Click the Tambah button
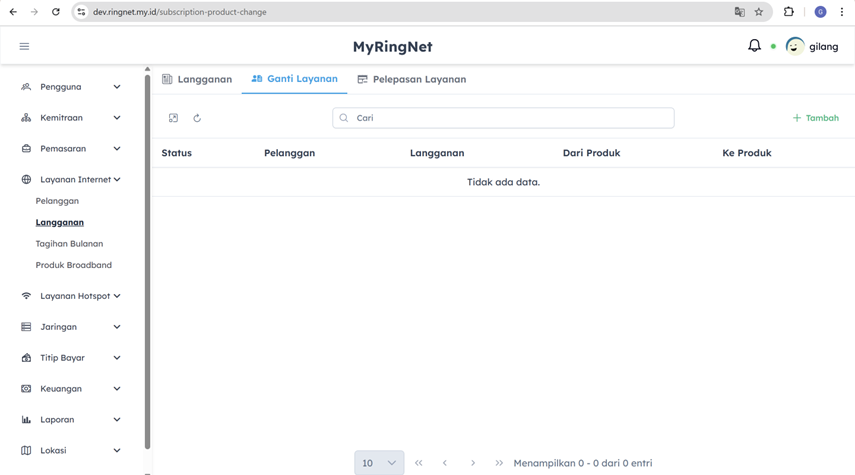The height and width of the screenshot is (475, 855). tap(815, 118)
